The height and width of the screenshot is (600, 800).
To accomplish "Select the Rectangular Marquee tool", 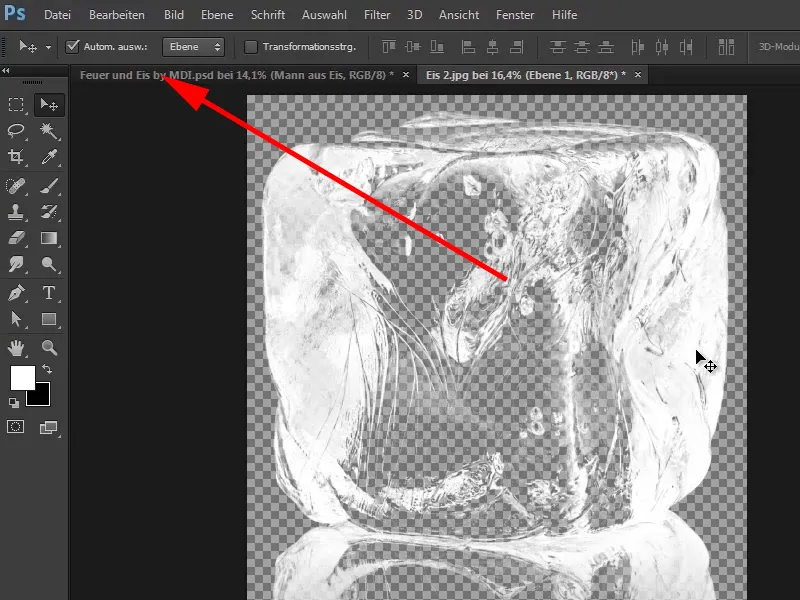I will pos(16,105).
